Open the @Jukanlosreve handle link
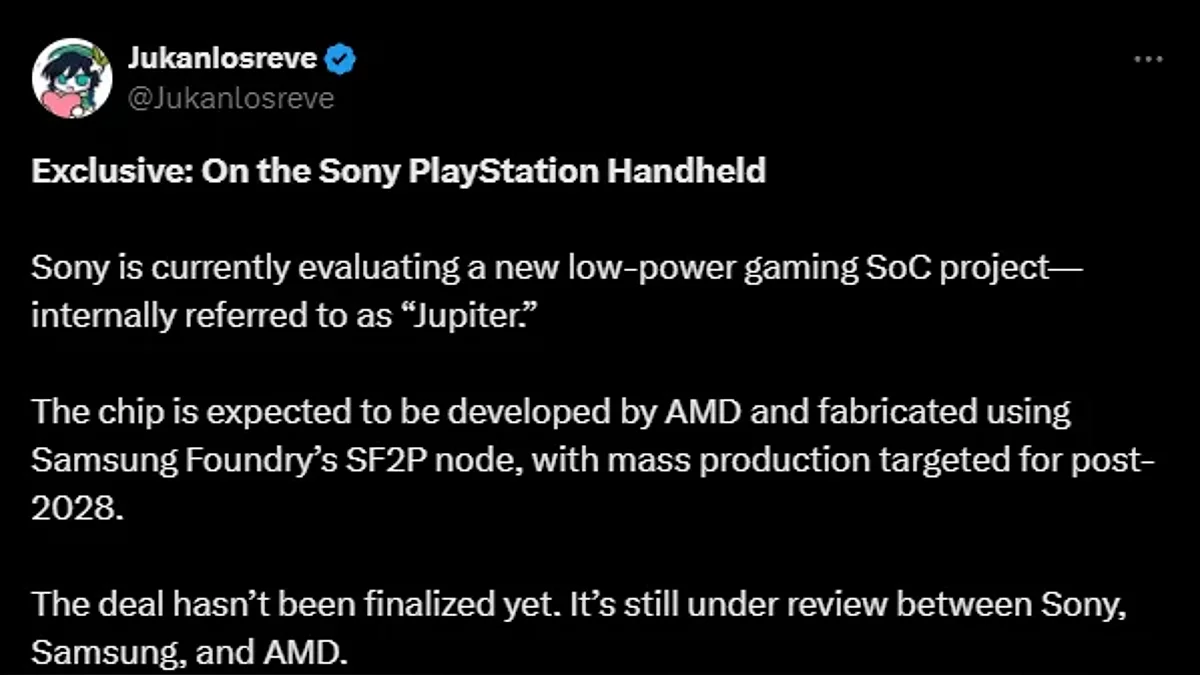1200x675 pixels. point(230,98)
